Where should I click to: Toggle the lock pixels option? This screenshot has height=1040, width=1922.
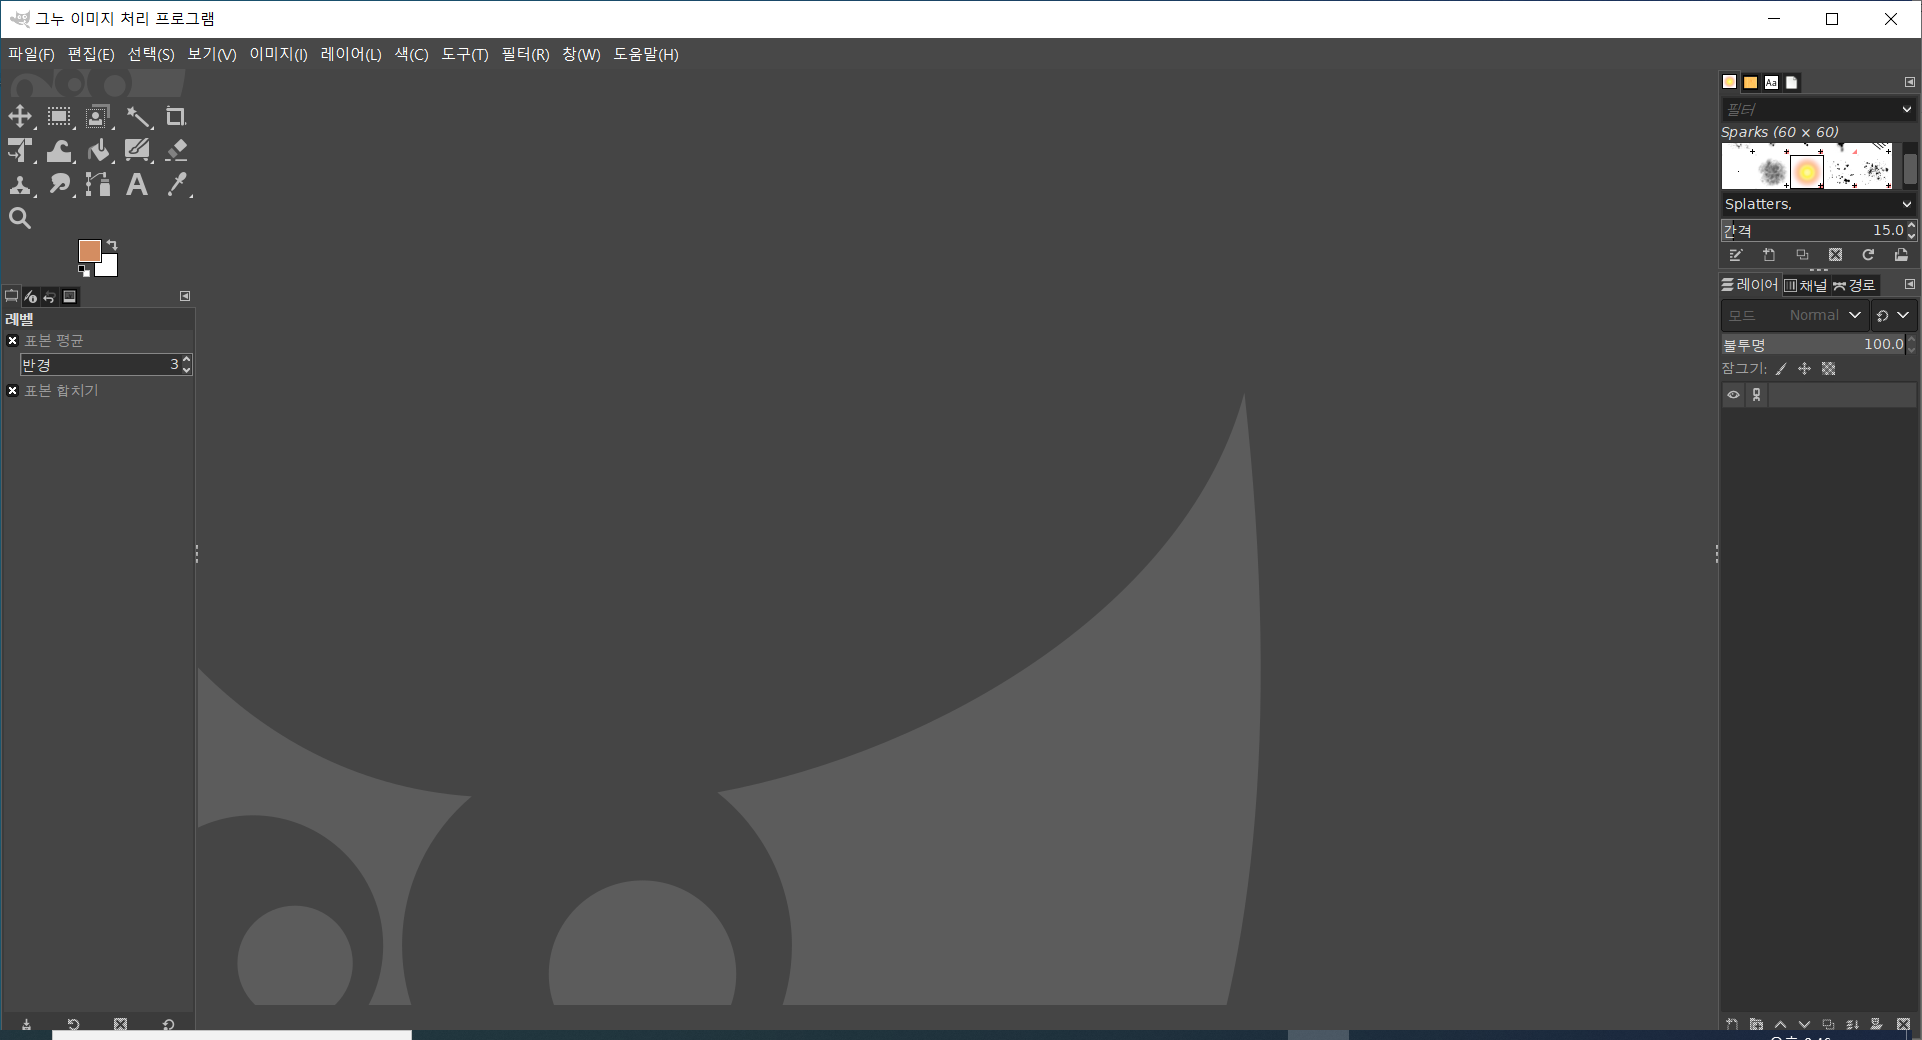pyautogui.click(x=1781, y=369)
